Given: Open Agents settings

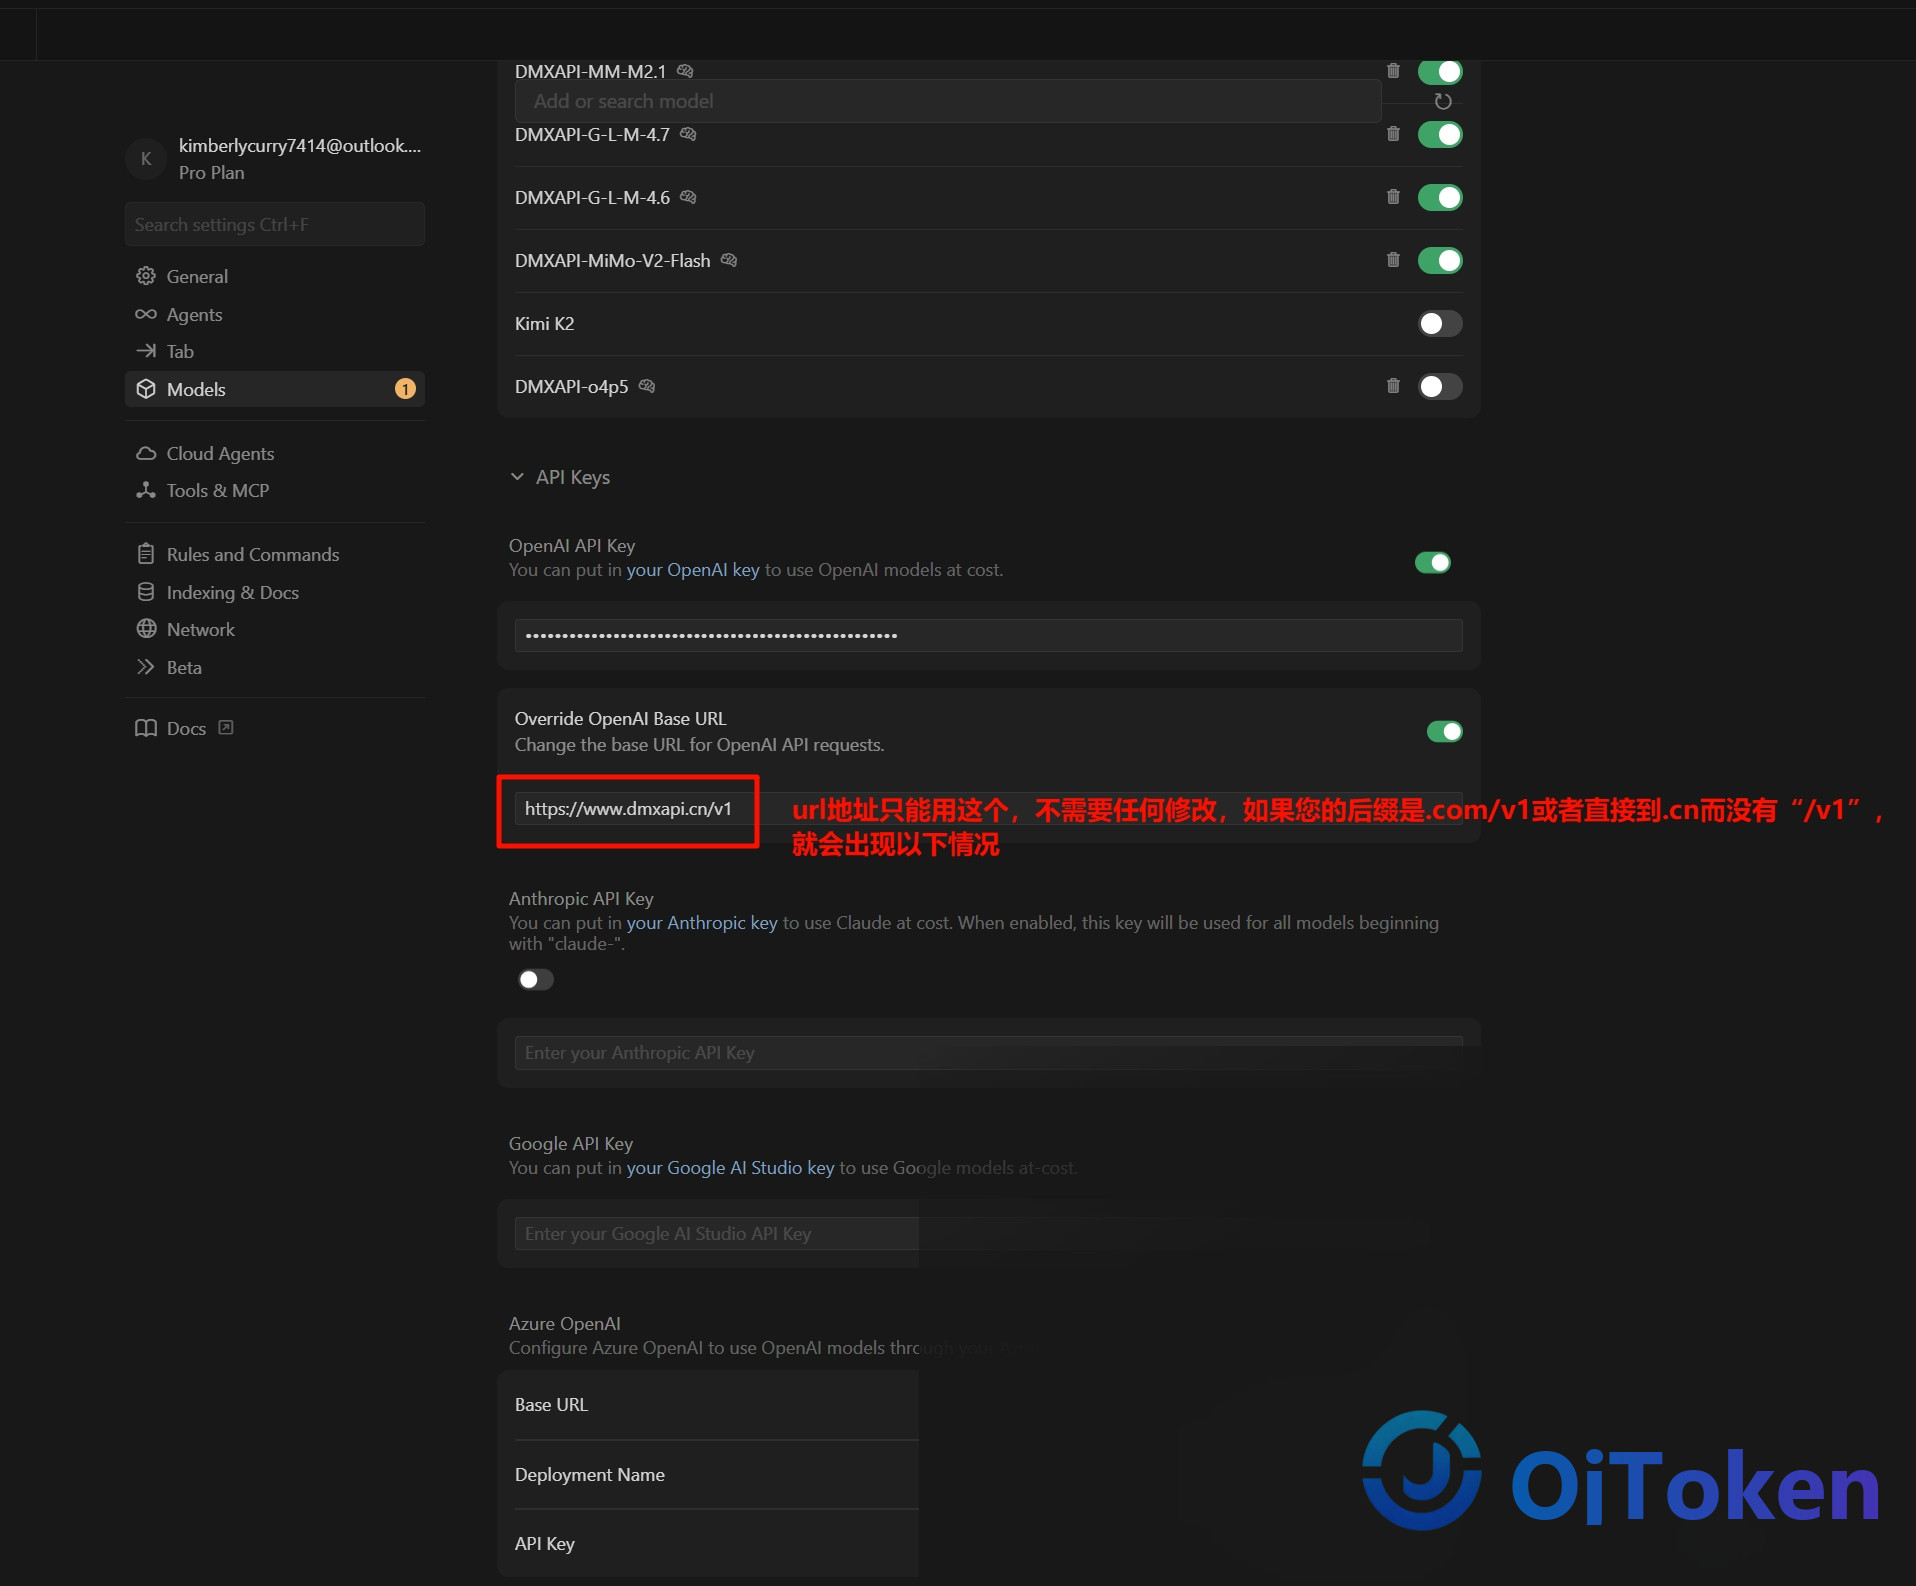Looking at the screenshot, I should (x=275, y=314).
